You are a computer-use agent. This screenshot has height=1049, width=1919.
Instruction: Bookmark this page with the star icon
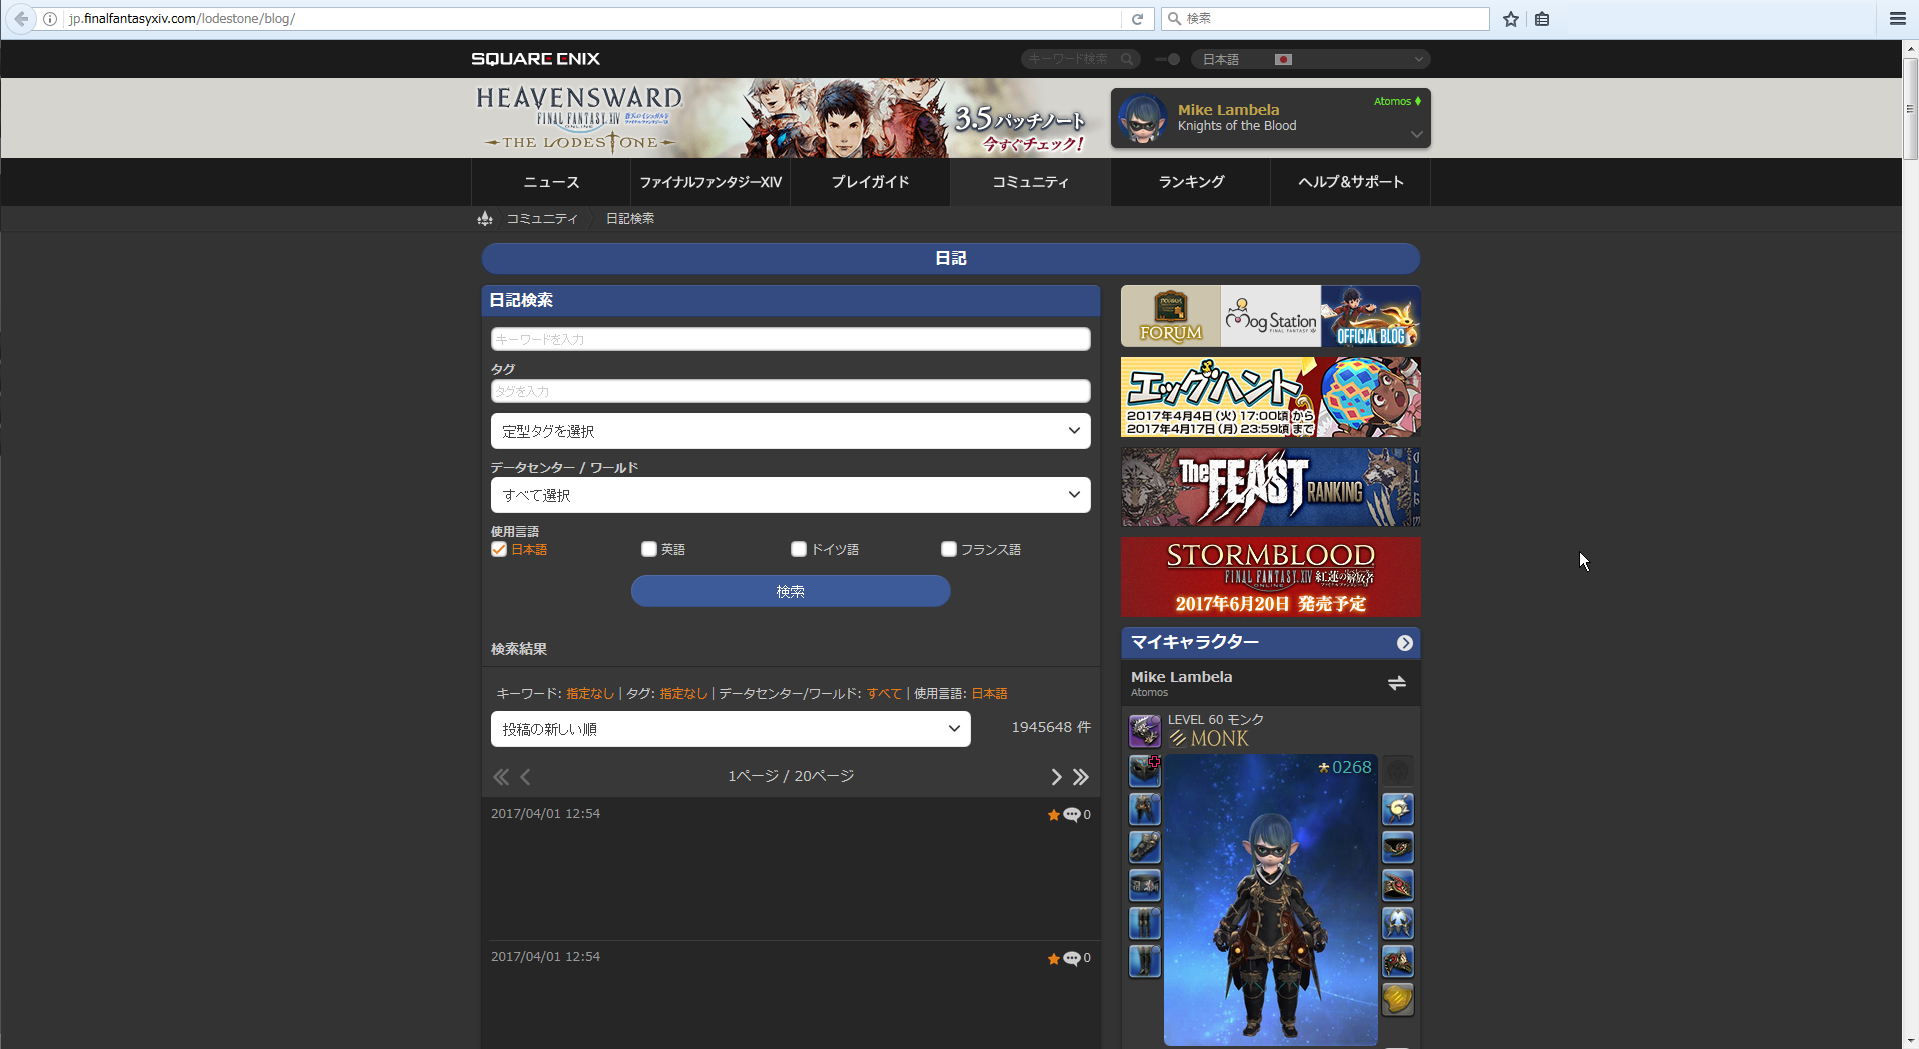click(x=1511, y=19)
